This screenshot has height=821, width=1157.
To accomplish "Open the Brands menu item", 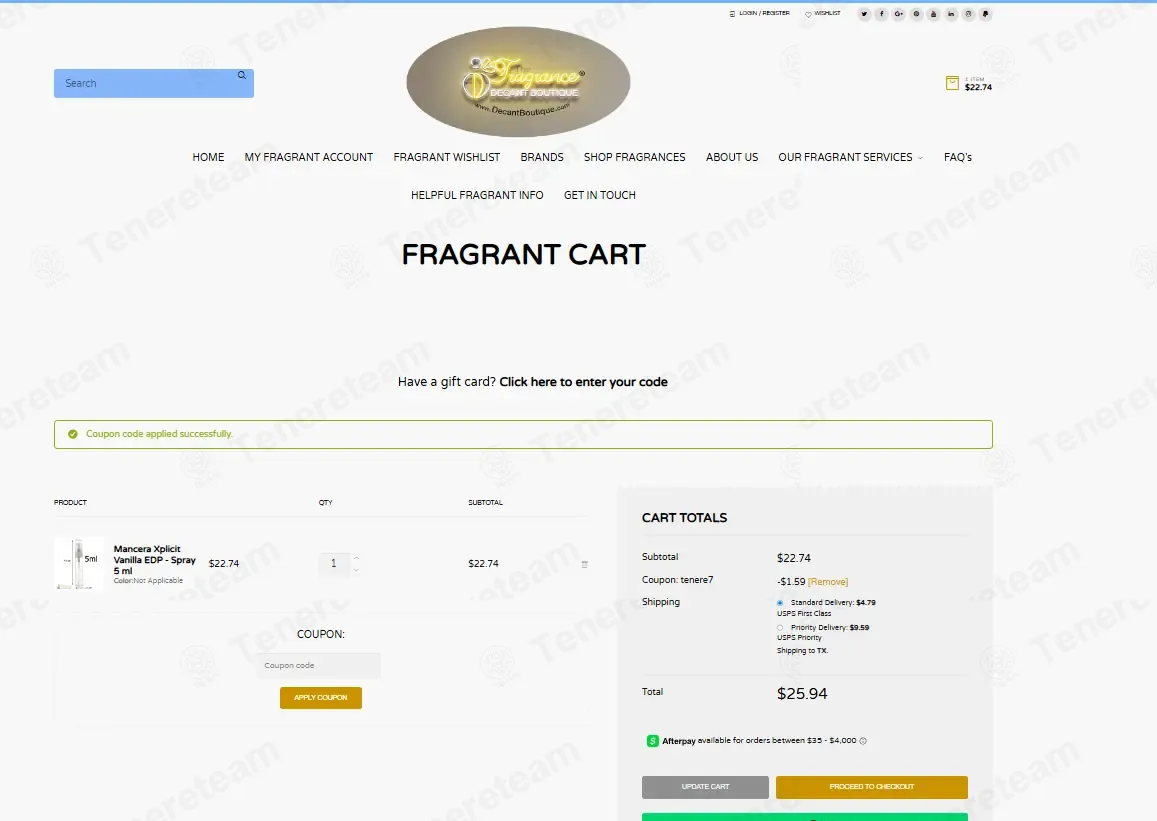I will coord(542,157).
